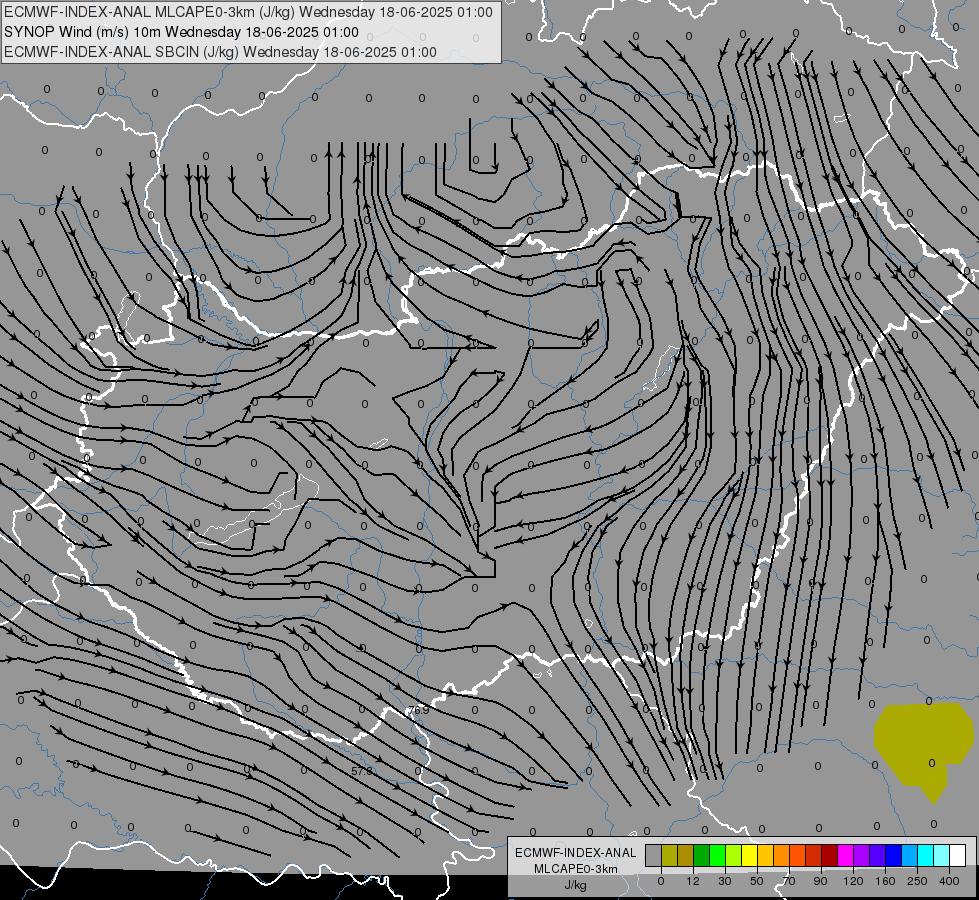Pick the yellow-green legend swatch
Viewport: 979px width, 900px height.
pyautogui.click(x=734, y=855)
